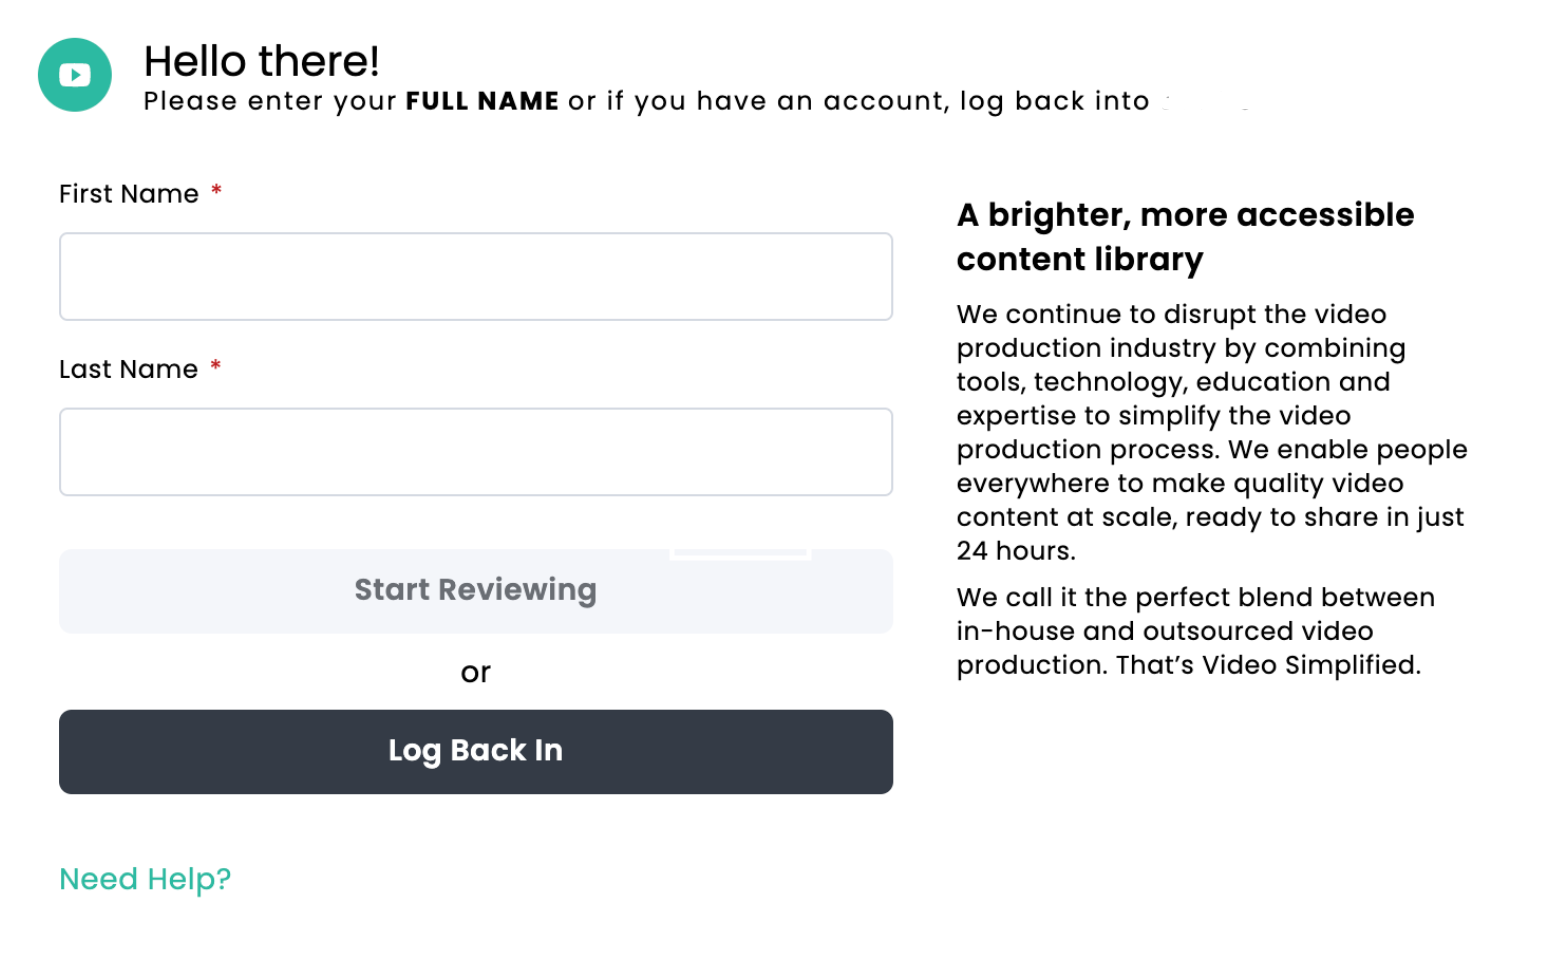
Task: Open the Need Help? link
Action: [145, 879]
